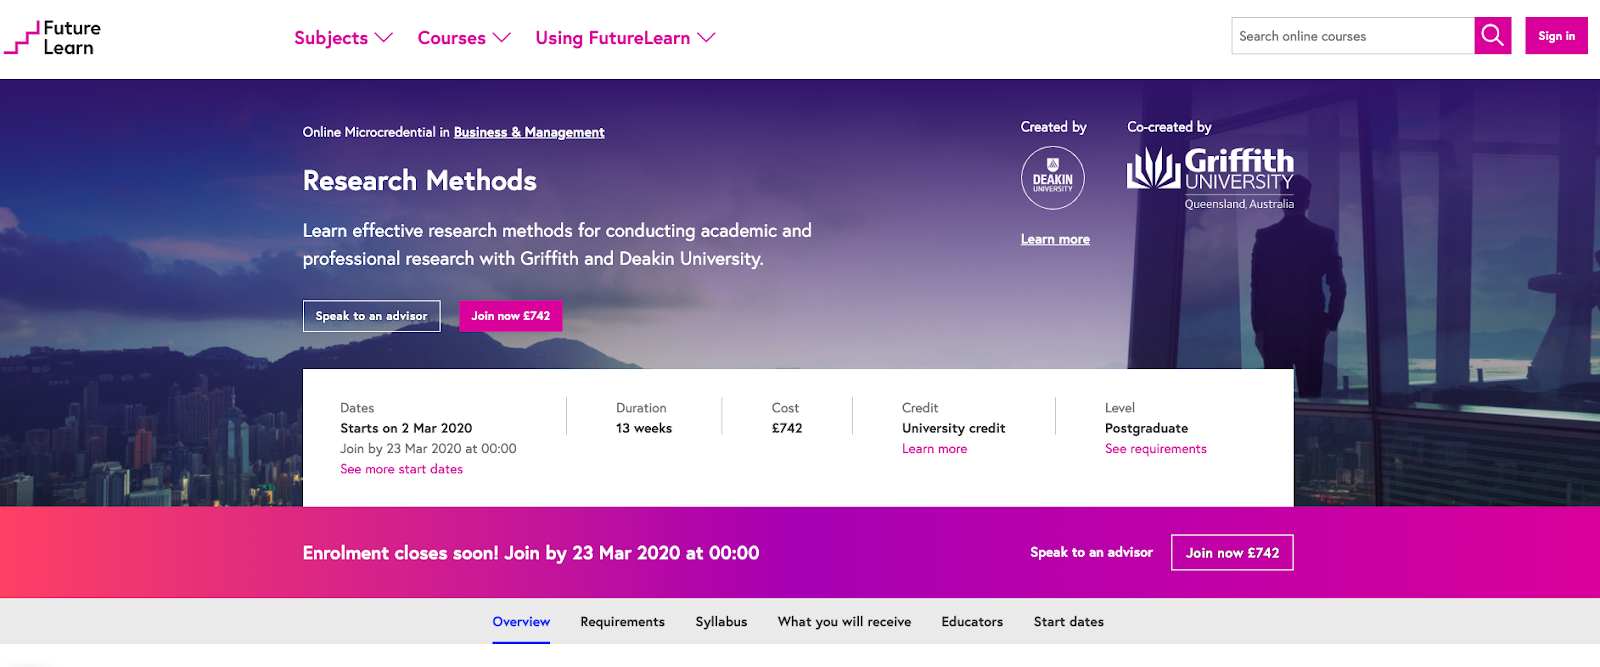Open the Courses dropdown menu
This screenshot has width=1600, height=667.
(464, 38)
